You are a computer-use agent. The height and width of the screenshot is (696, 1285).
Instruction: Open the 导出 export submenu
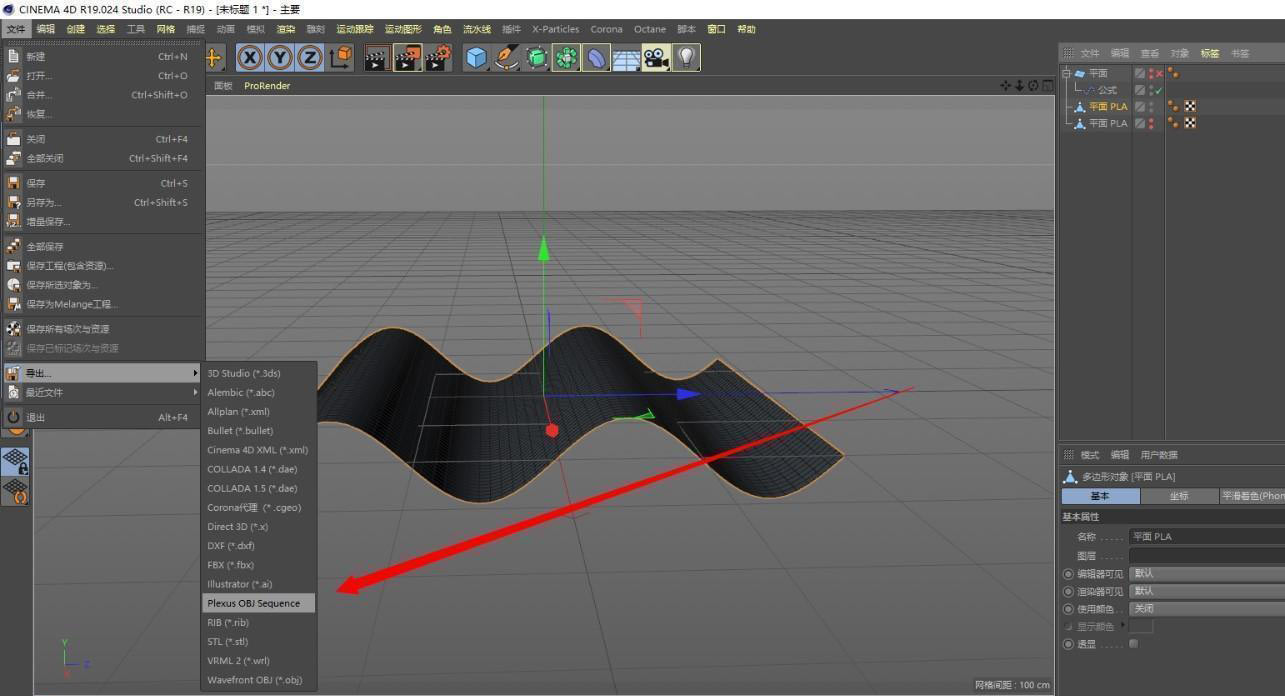tap(102, 373)
